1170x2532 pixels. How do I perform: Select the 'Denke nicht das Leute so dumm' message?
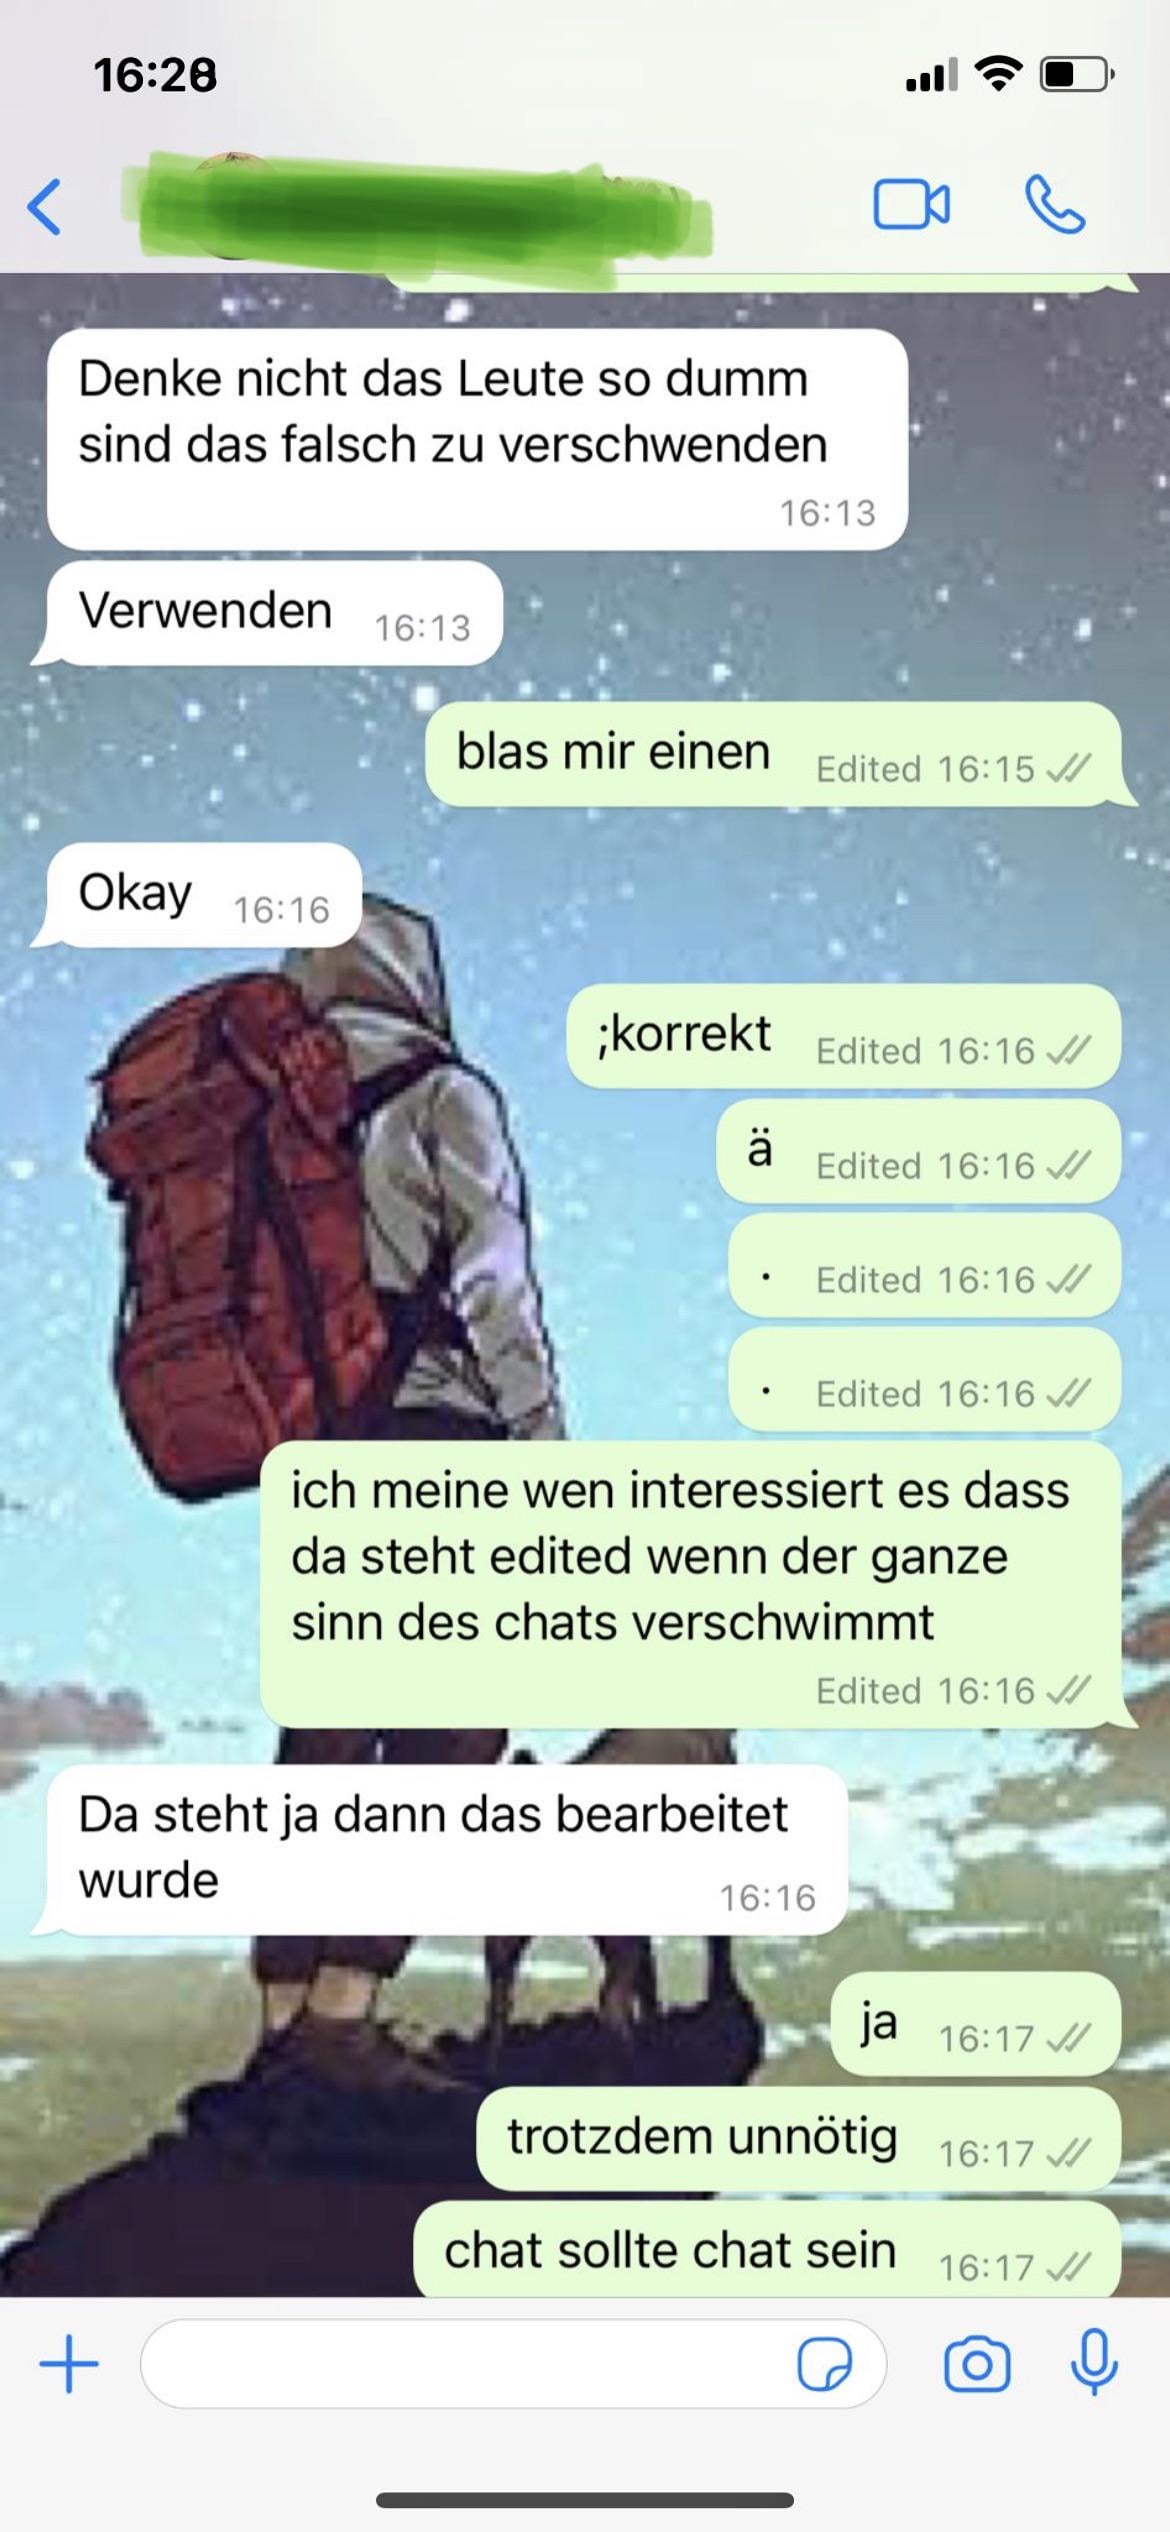(478, 440)
